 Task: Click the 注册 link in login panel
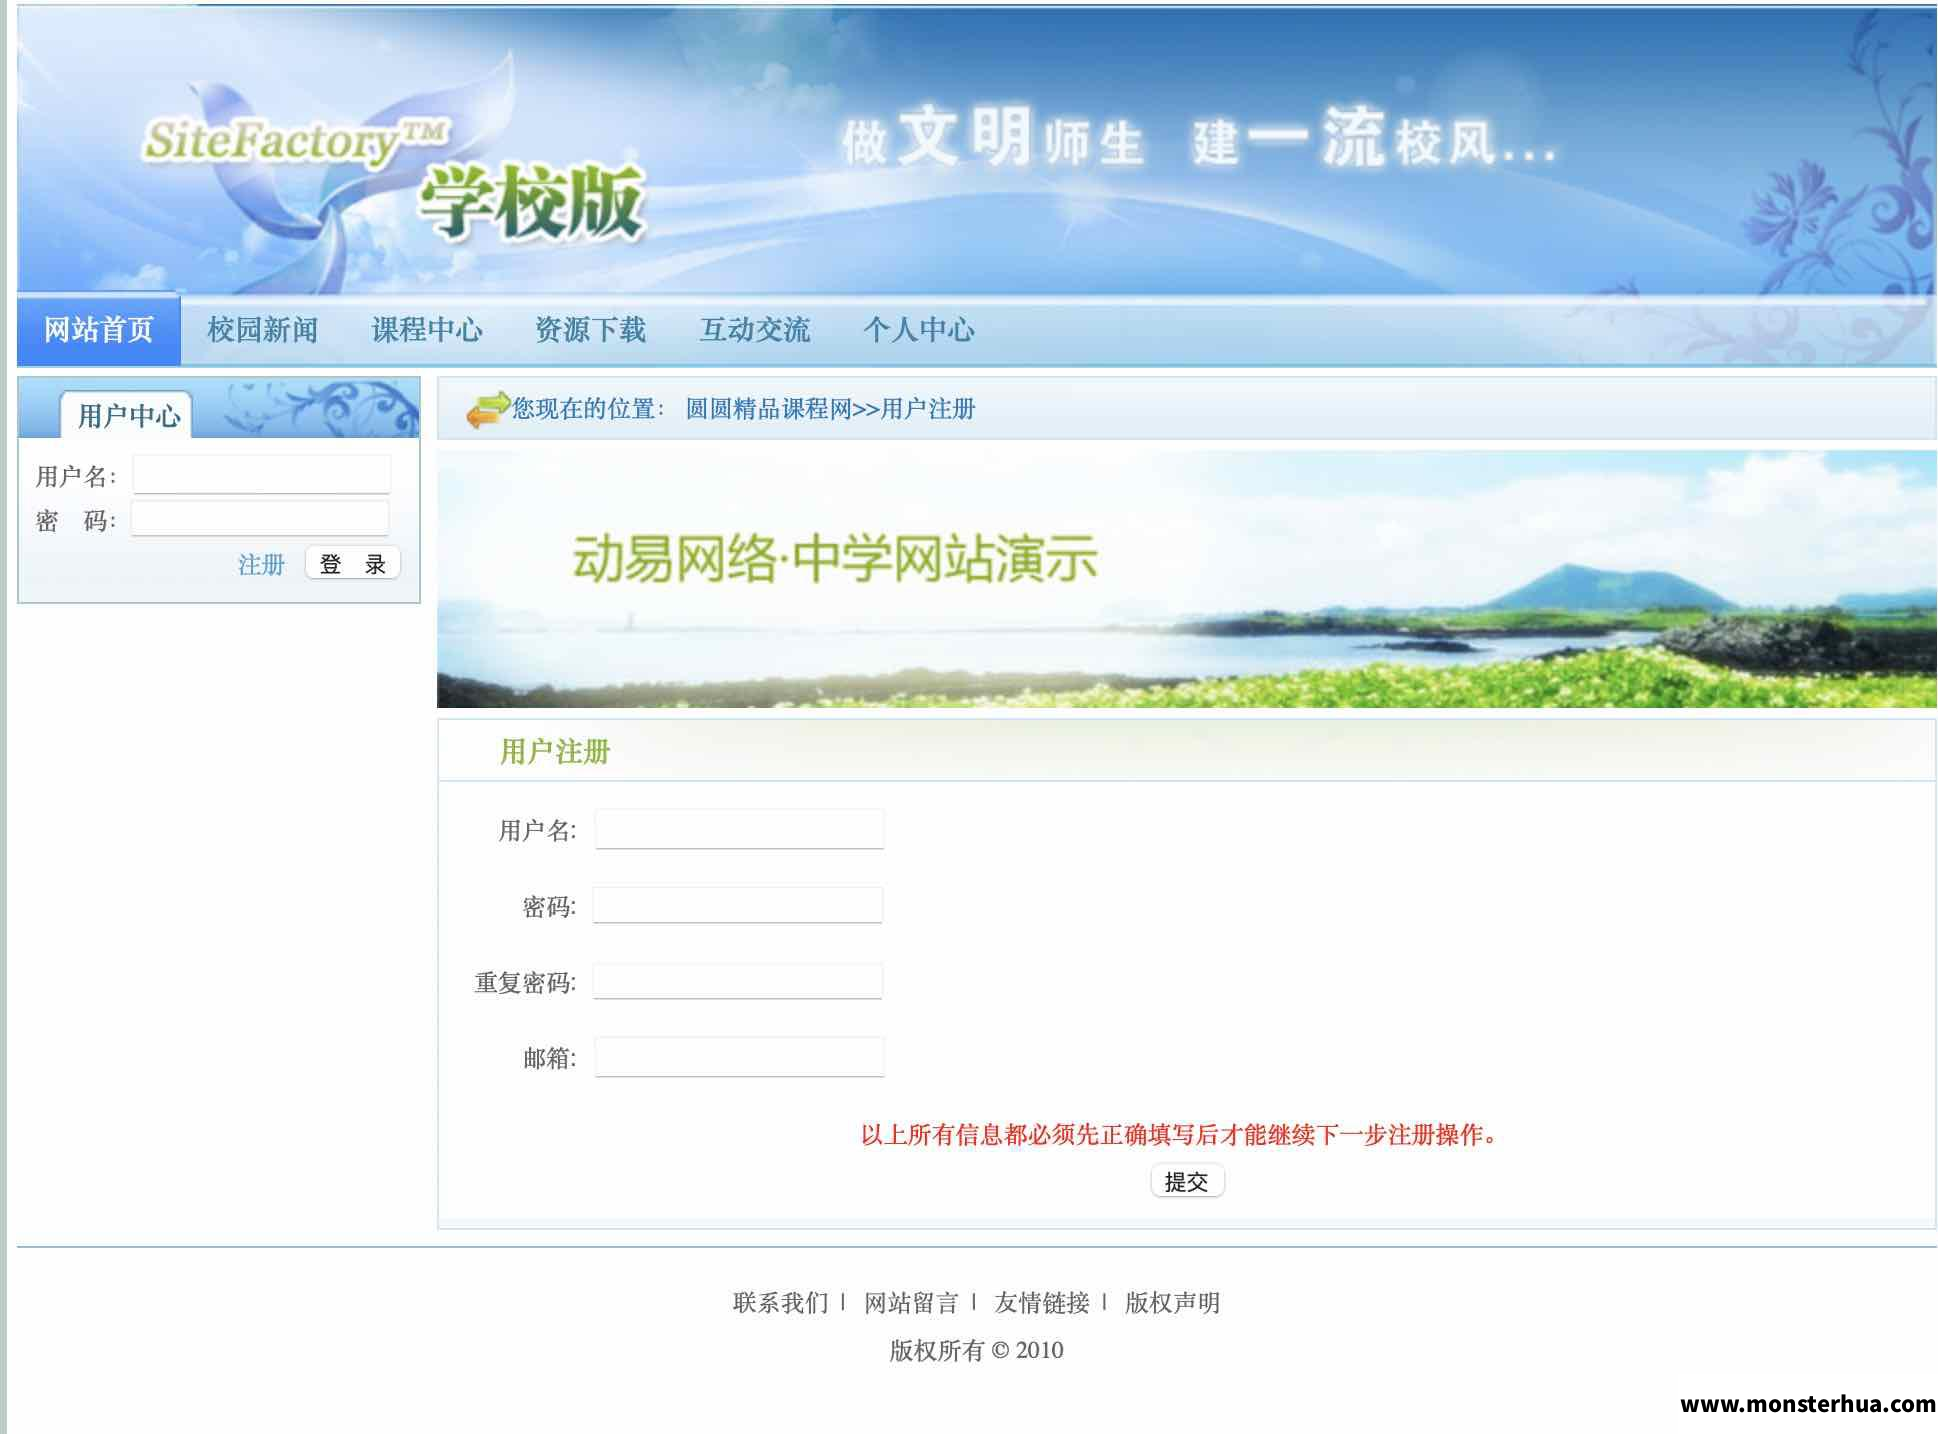(261, 564)
